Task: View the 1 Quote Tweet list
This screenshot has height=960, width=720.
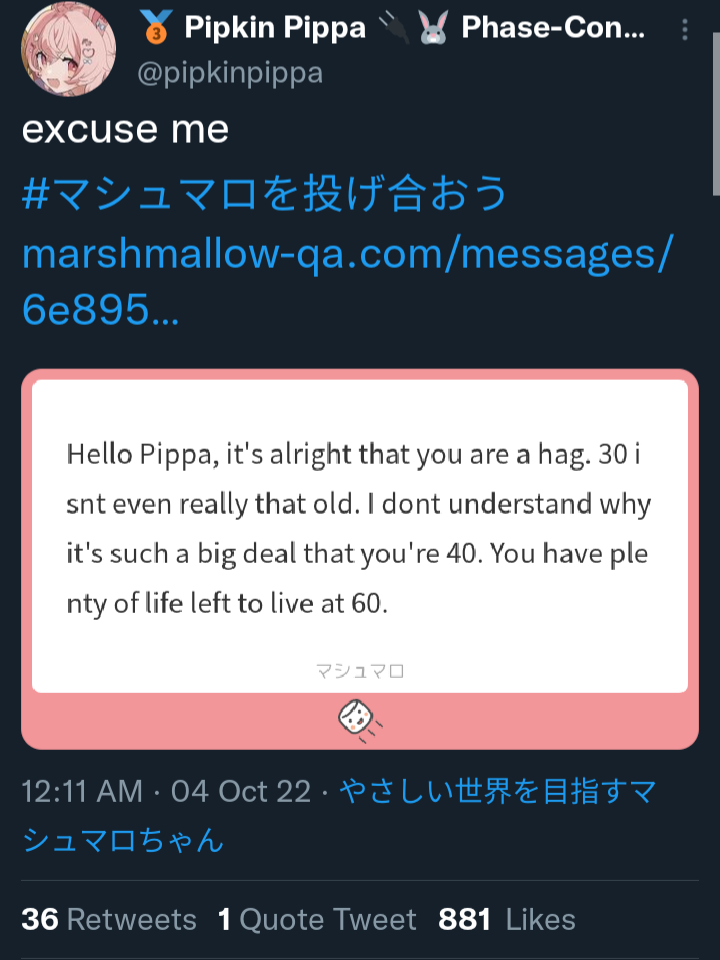Action: pos(317,920)
